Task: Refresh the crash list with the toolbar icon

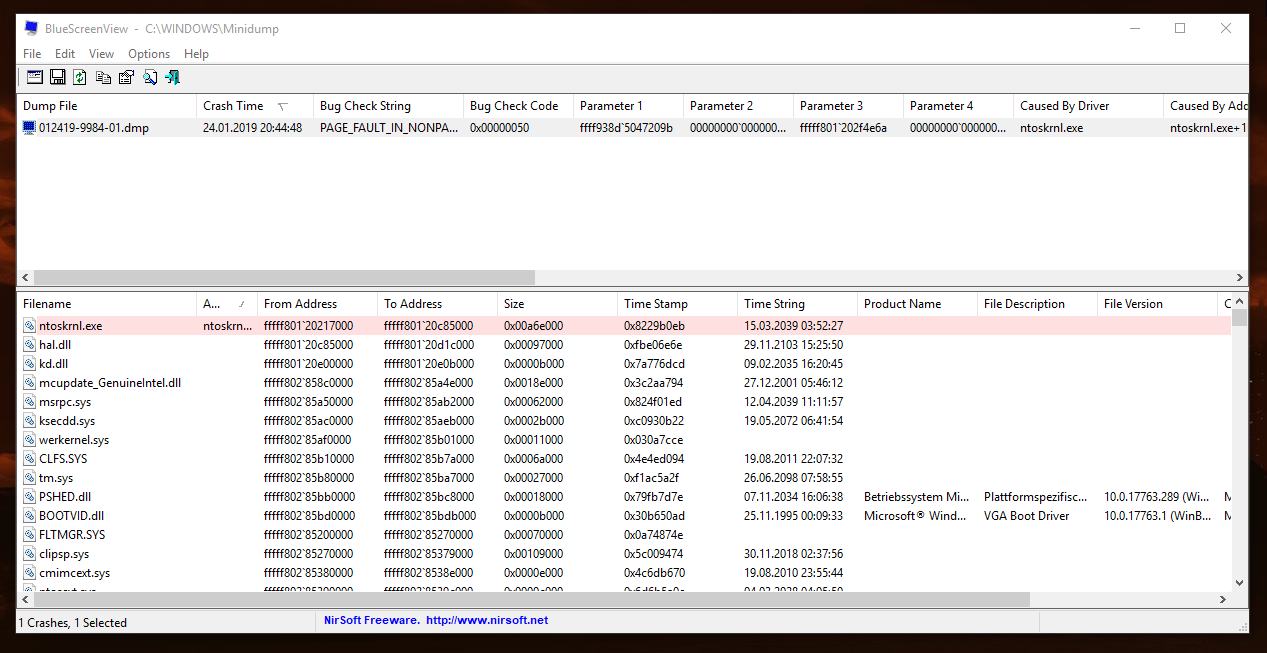Action: pos(80,77)
